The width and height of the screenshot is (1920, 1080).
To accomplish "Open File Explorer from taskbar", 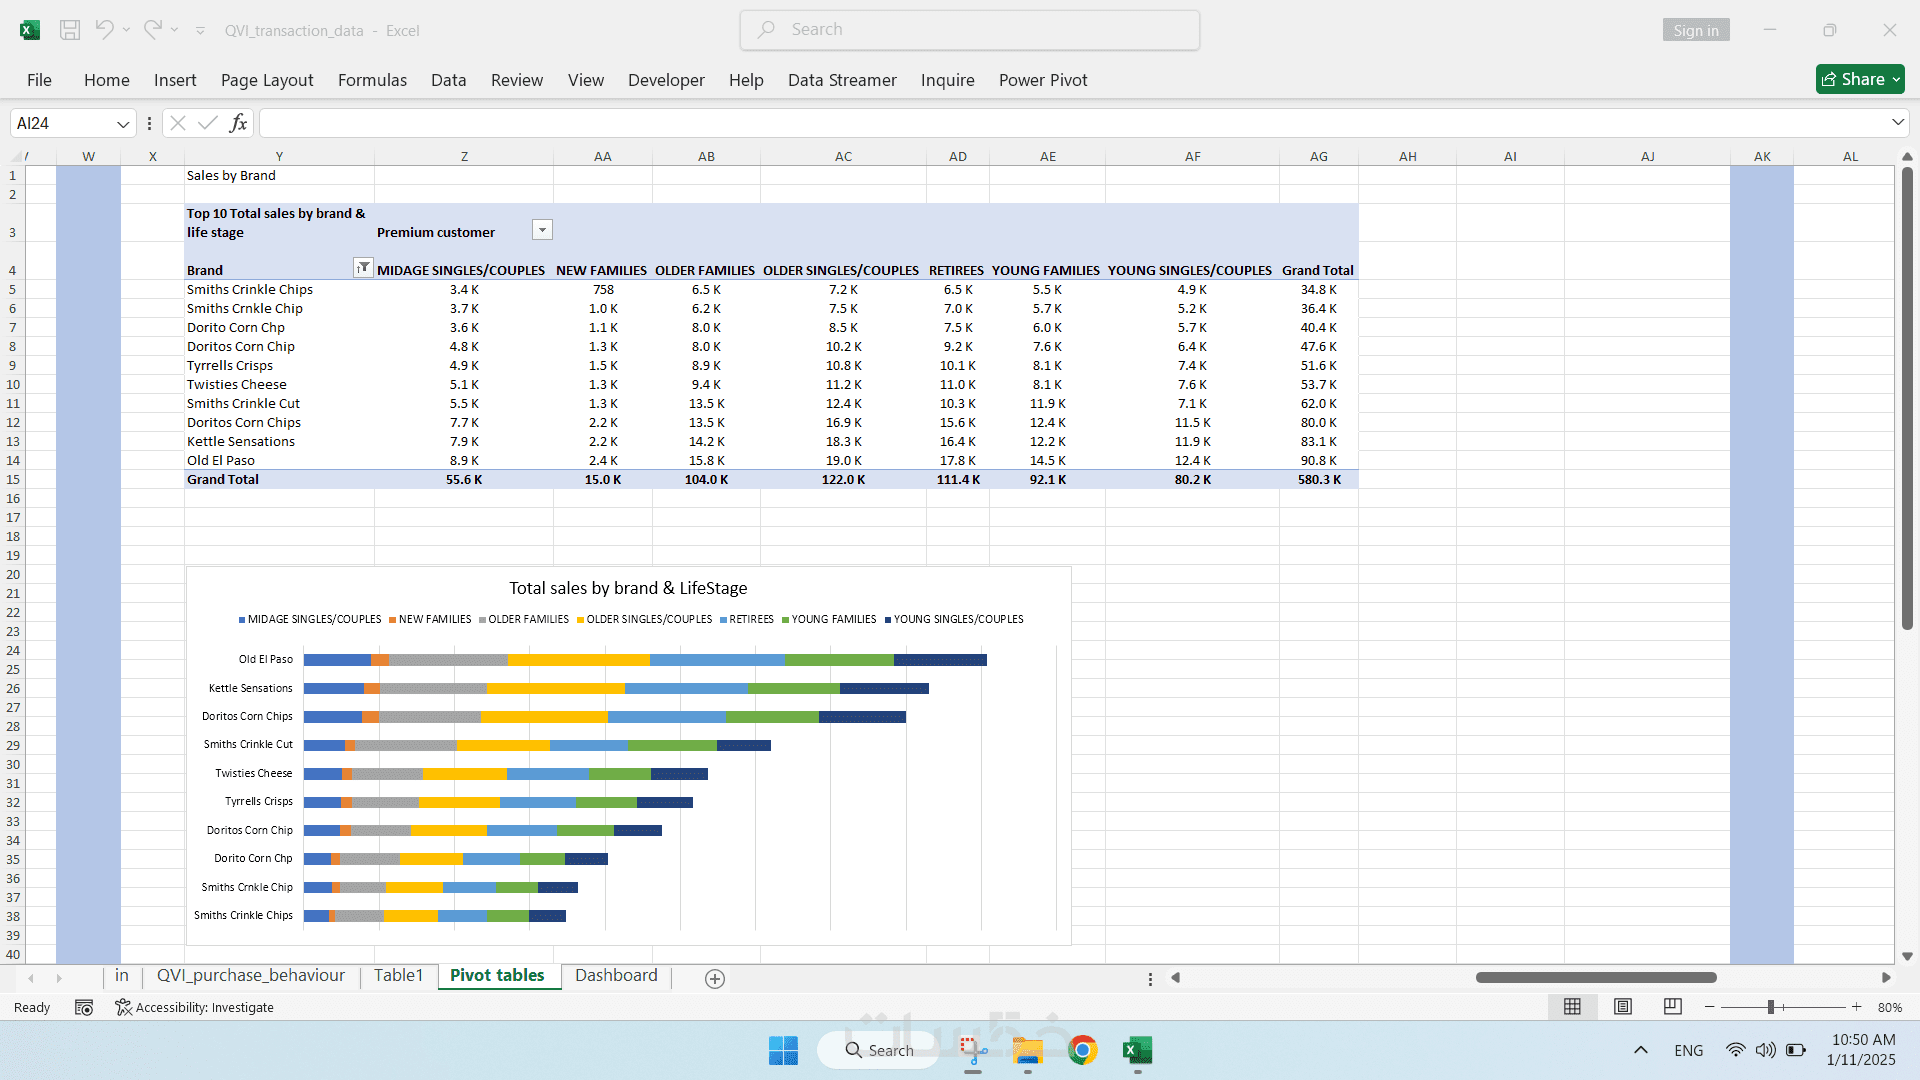I will pyautogui.click(x=1028, y=1050).
